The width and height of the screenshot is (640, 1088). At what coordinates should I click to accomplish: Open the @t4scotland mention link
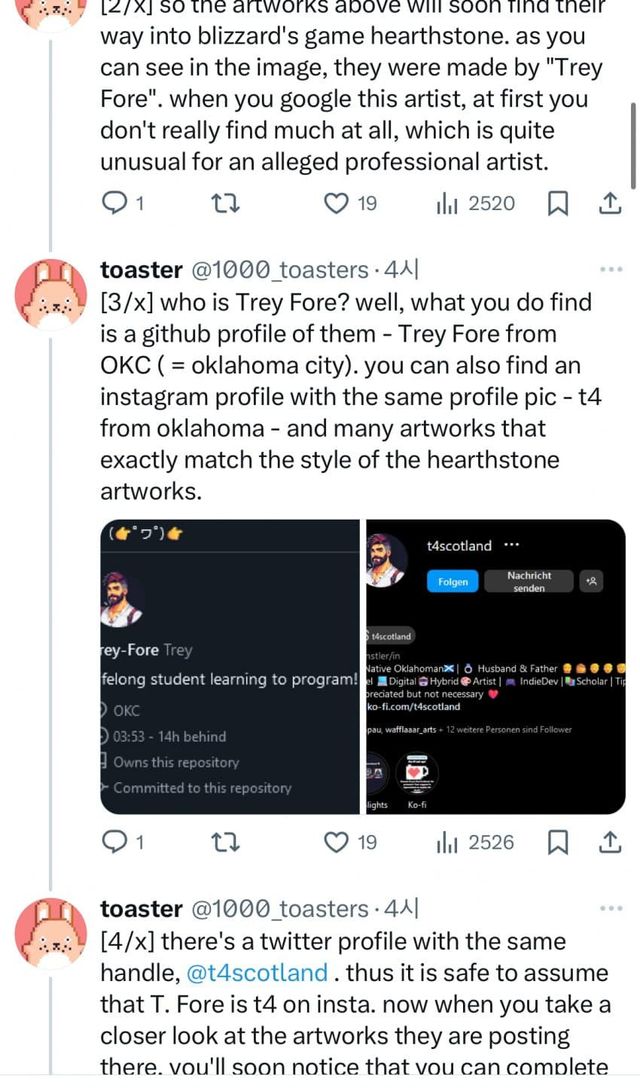coord(257,973)
